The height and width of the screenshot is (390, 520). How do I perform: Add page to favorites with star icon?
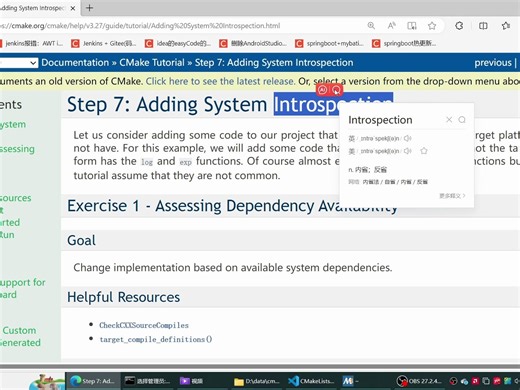(432, 26)
